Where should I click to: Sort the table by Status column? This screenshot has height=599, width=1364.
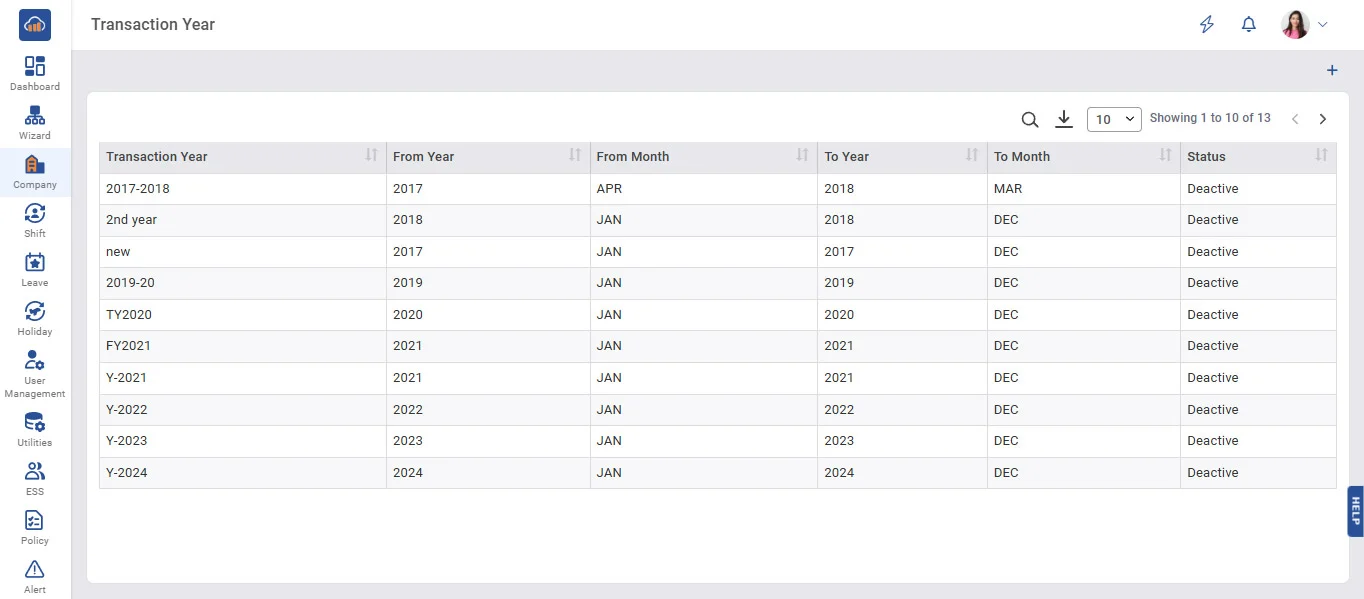[1321, 155]
